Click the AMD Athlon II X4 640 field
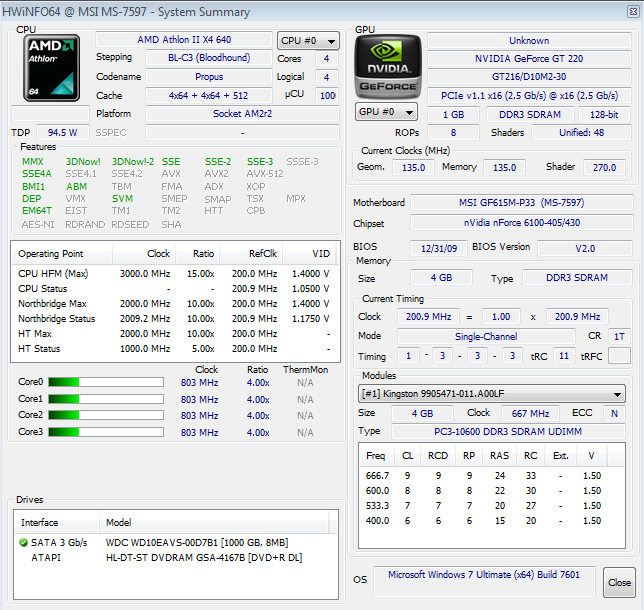The width and height of the screenshot is (644, 610). click(x=184, y=40)
